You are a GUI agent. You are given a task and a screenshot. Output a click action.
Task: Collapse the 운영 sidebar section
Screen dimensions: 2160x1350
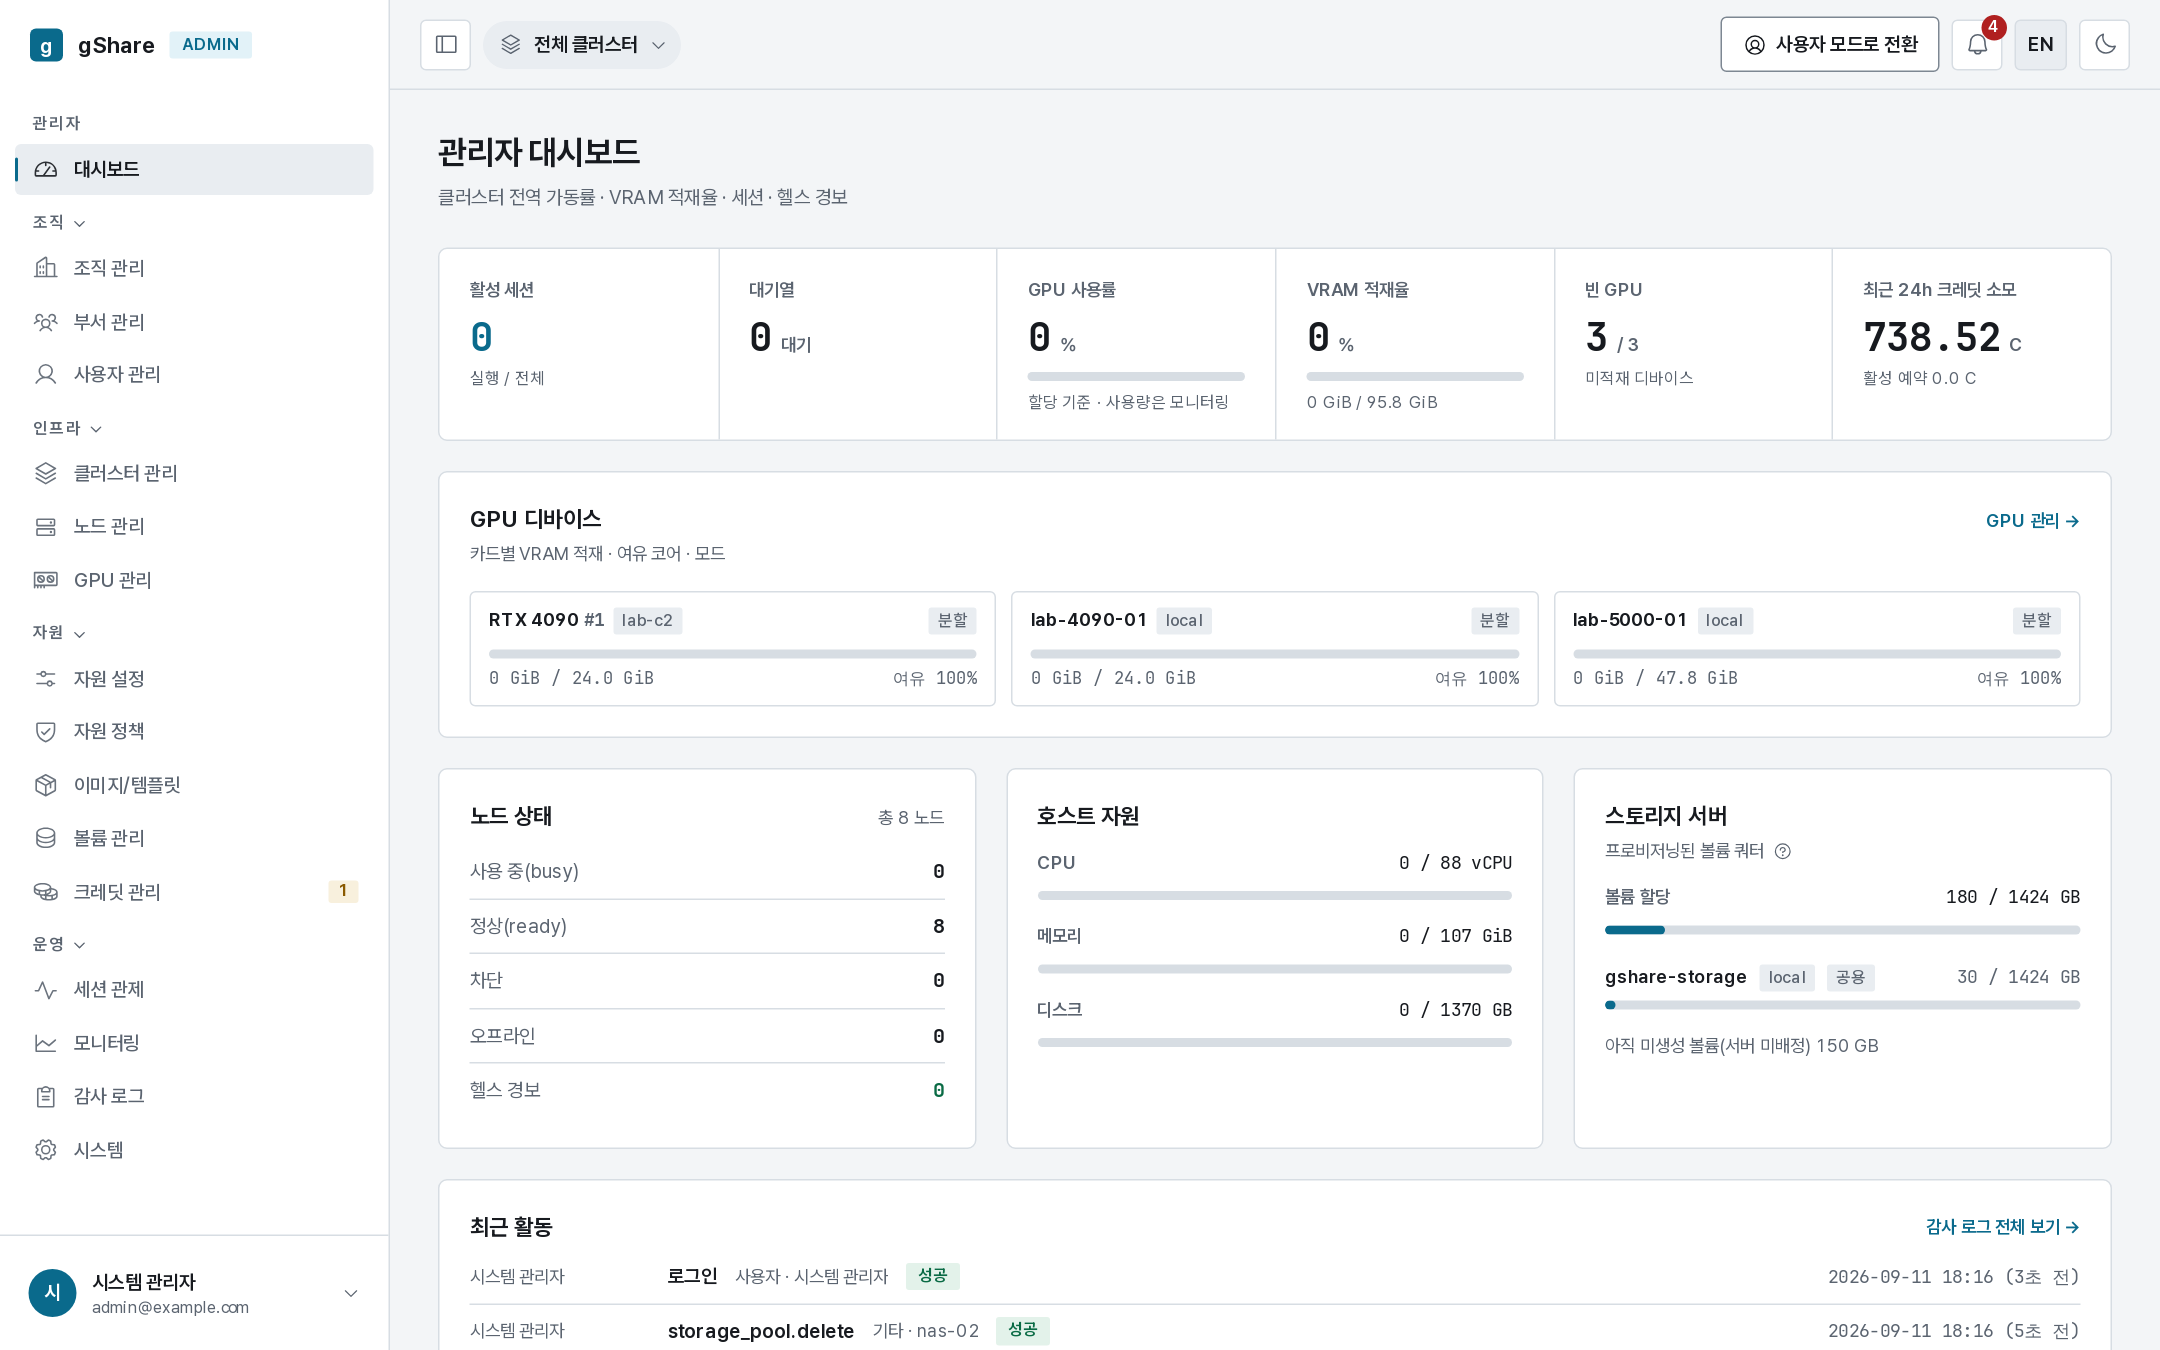(59, 944)
